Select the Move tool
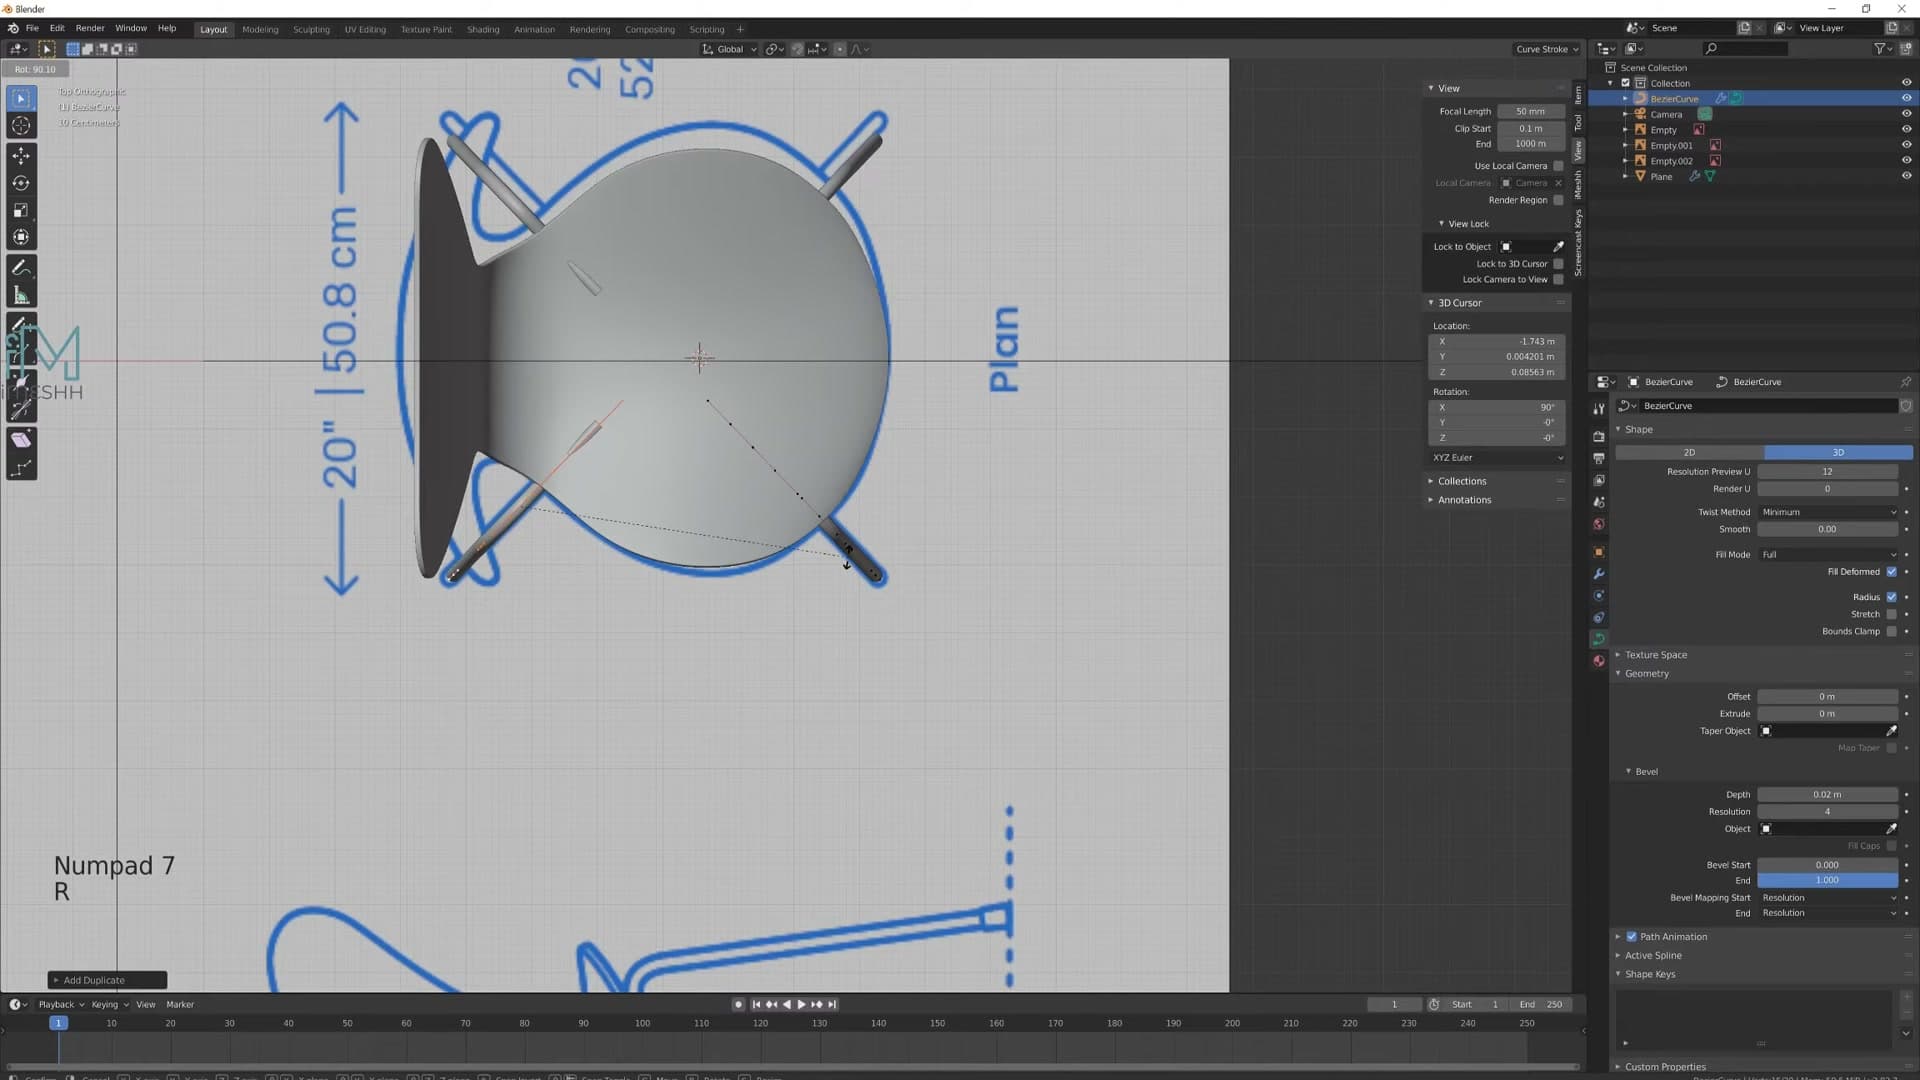 21,155
